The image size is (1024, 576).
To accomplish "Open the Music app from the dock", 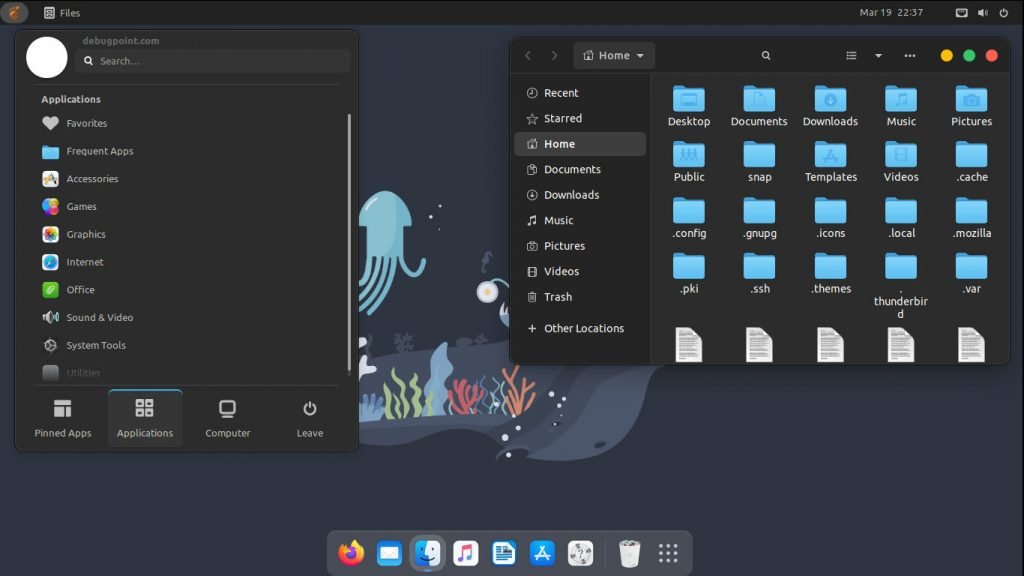I will tap(465, 551).
